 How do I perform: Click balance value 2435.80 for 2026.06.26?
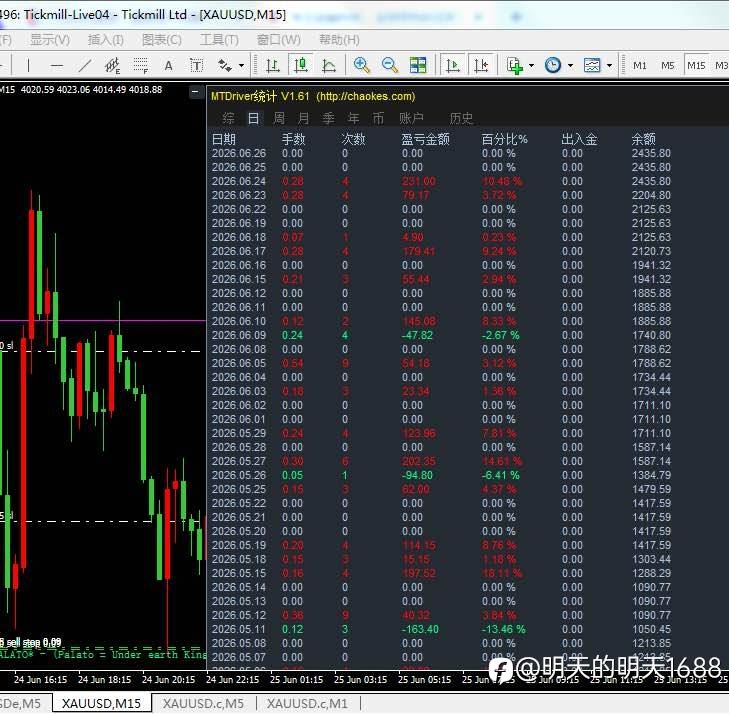coord(651,153)
